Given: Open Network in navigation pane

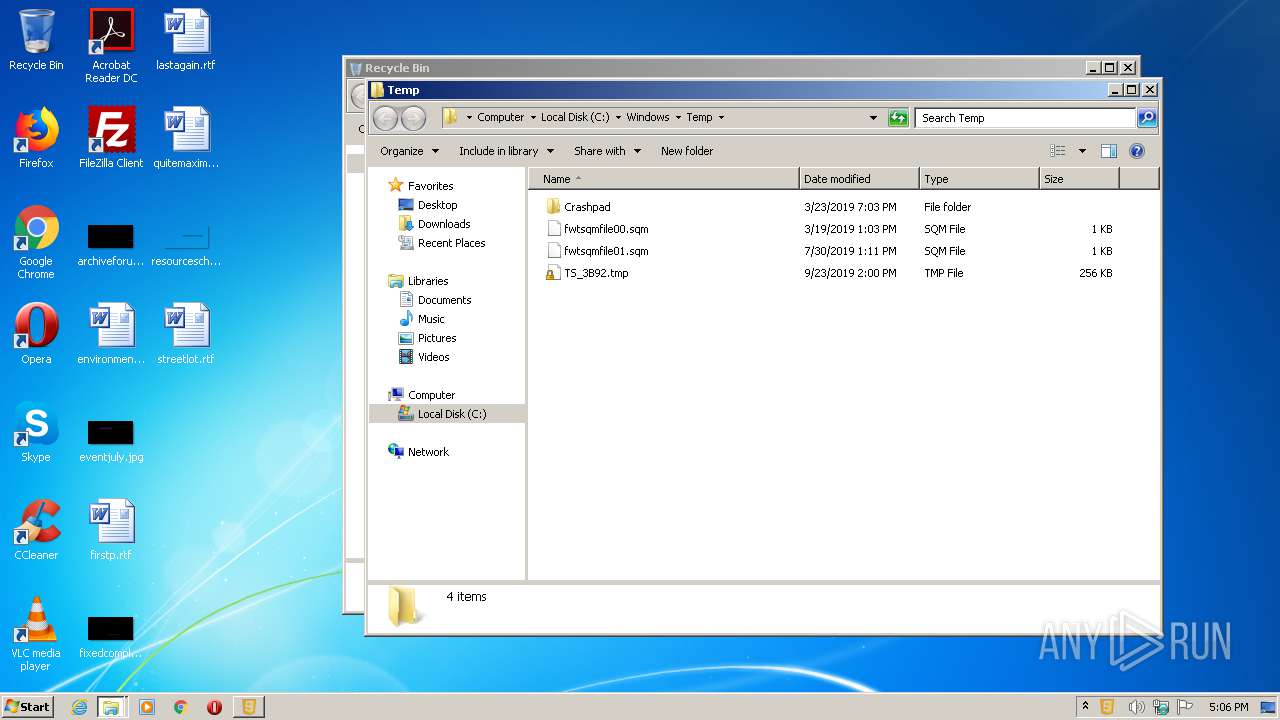Looking at the screenshot, I should pyautogui.click(x=428, y=452).
